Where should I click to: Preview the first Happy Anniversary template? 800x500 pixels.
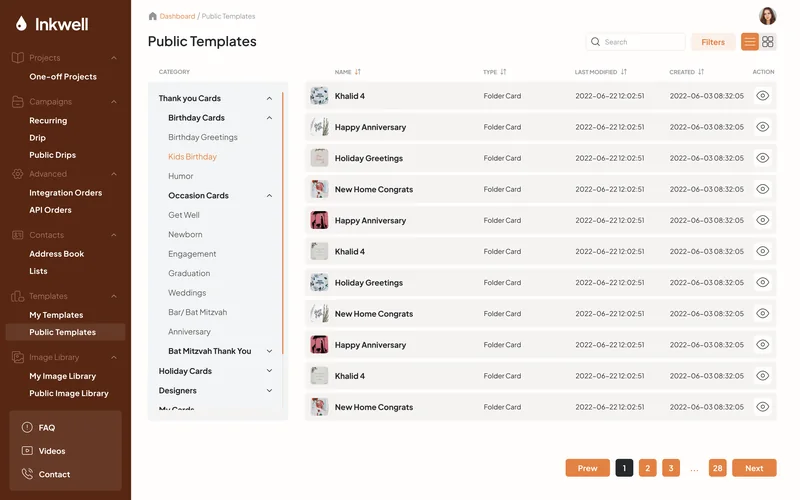[762, 127]
